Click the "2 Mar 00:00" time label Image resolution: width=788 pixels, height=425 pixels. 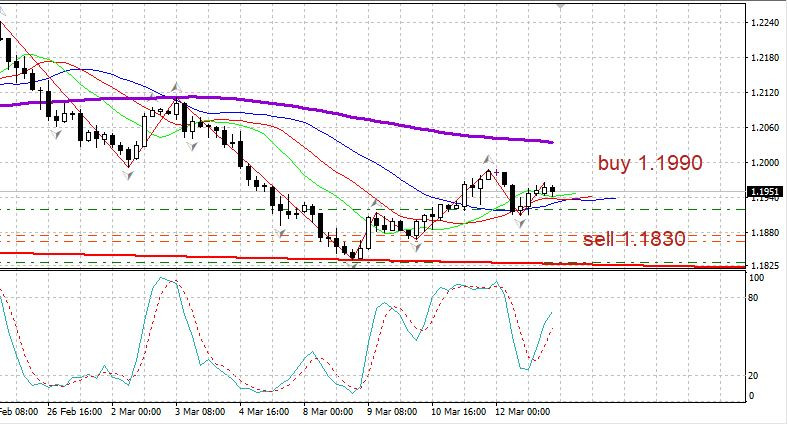(136, 411)
